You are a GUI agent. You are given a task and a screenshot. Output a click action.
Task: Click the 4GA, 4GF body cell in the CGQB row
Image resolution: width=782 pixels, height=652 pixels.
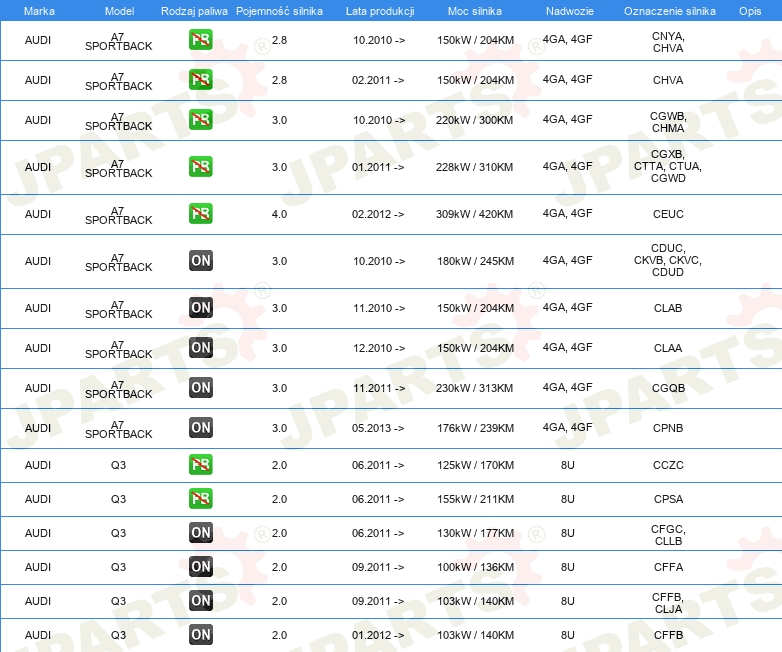pyautogui.click(x=568, y=387)
